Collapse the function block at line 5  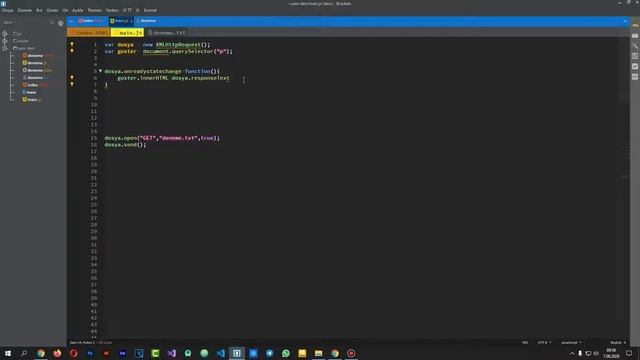(100, 71)
